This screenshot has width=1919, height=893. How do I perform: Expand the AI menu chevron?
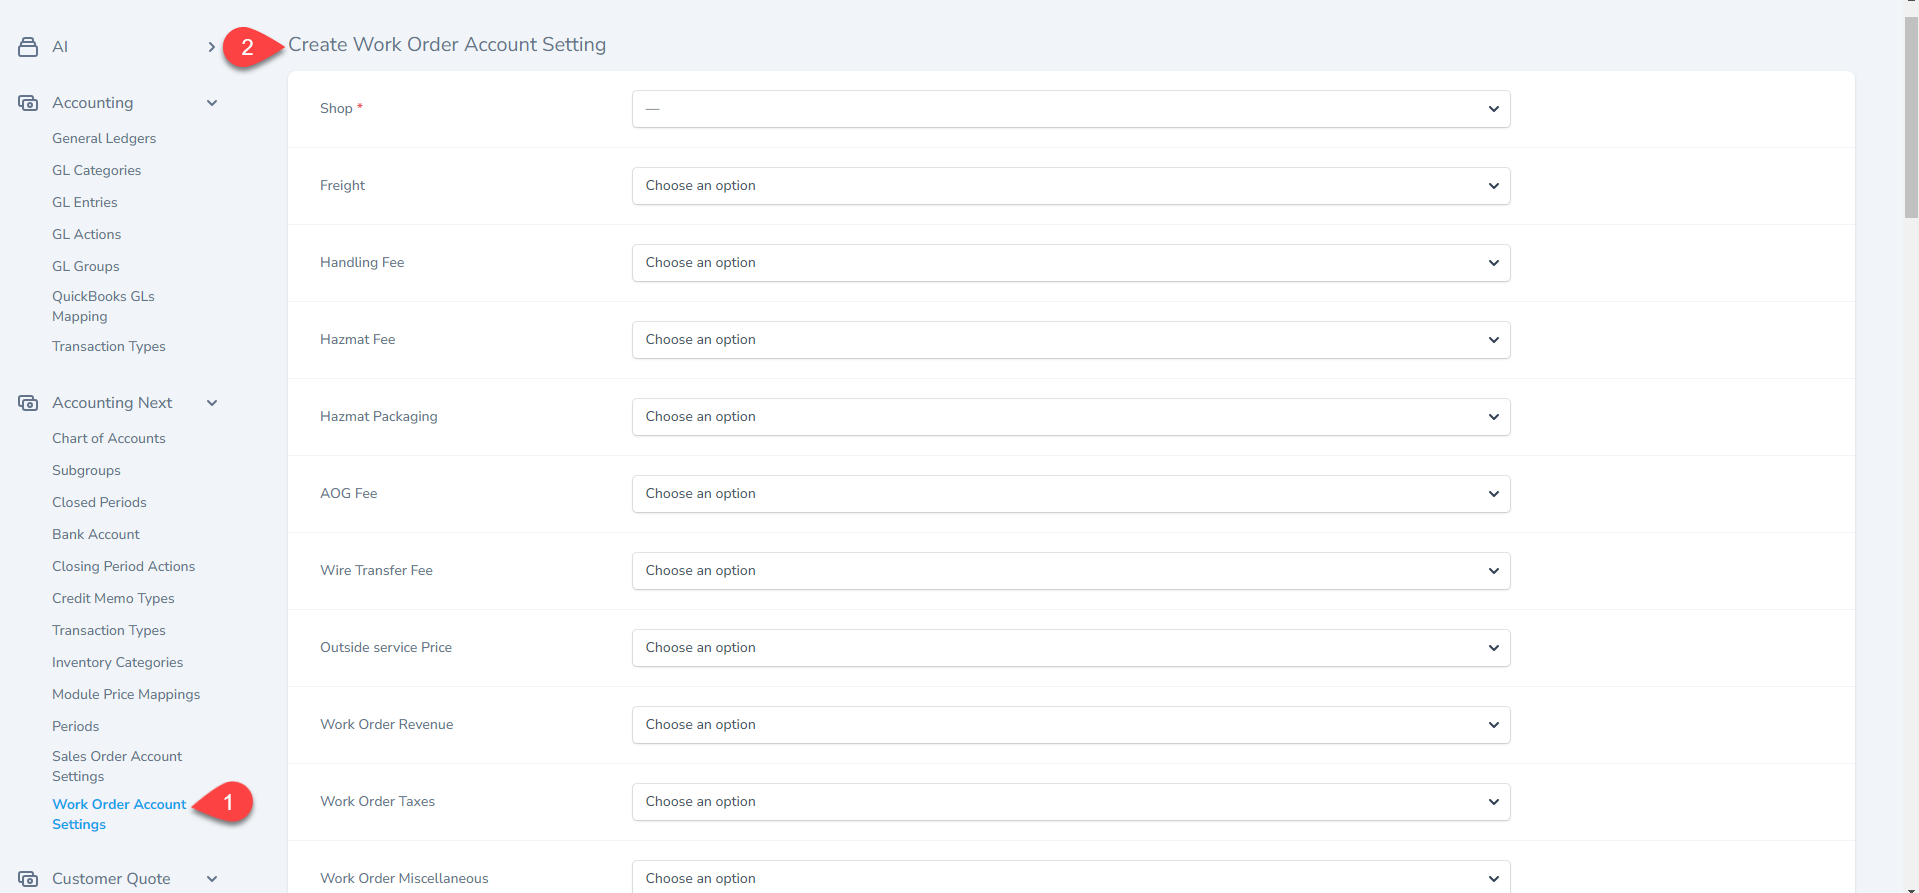coord(211,47)
